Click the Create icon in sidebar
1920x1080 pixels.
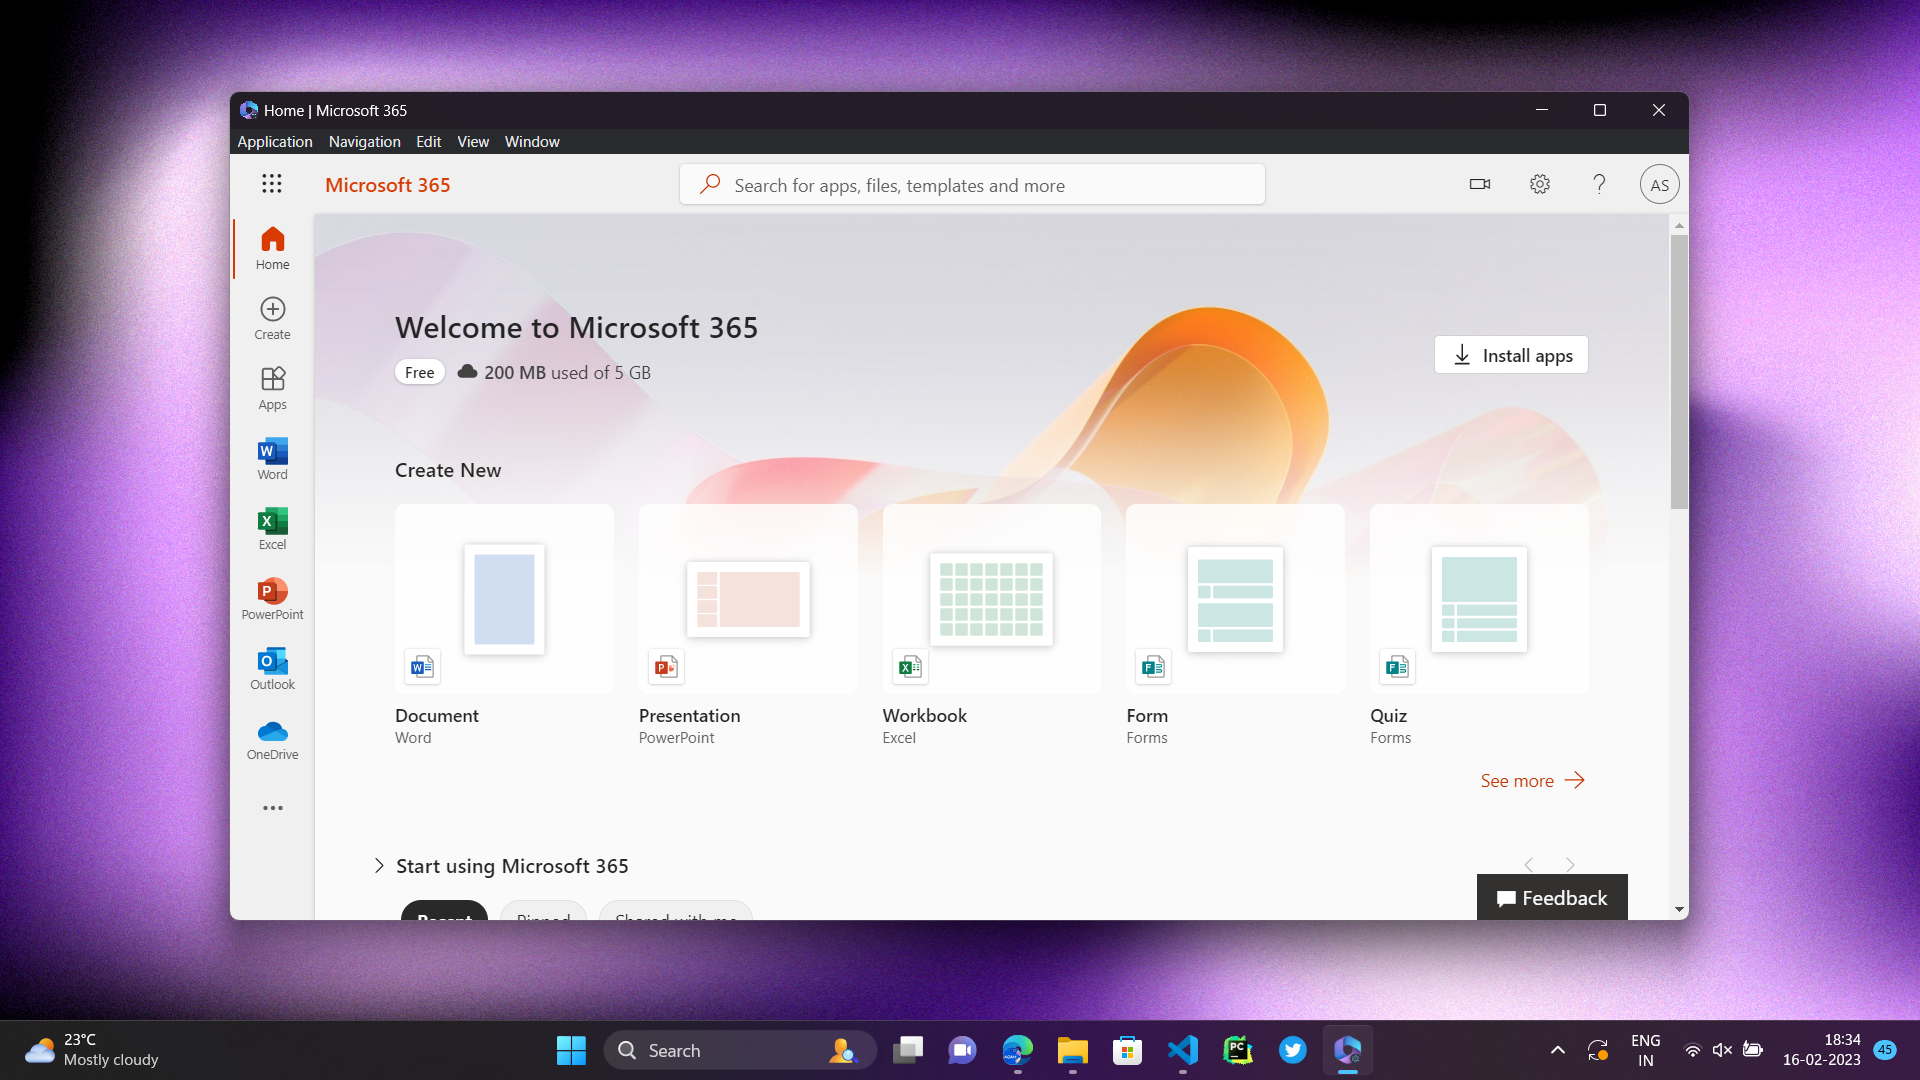tap(272, 316)
